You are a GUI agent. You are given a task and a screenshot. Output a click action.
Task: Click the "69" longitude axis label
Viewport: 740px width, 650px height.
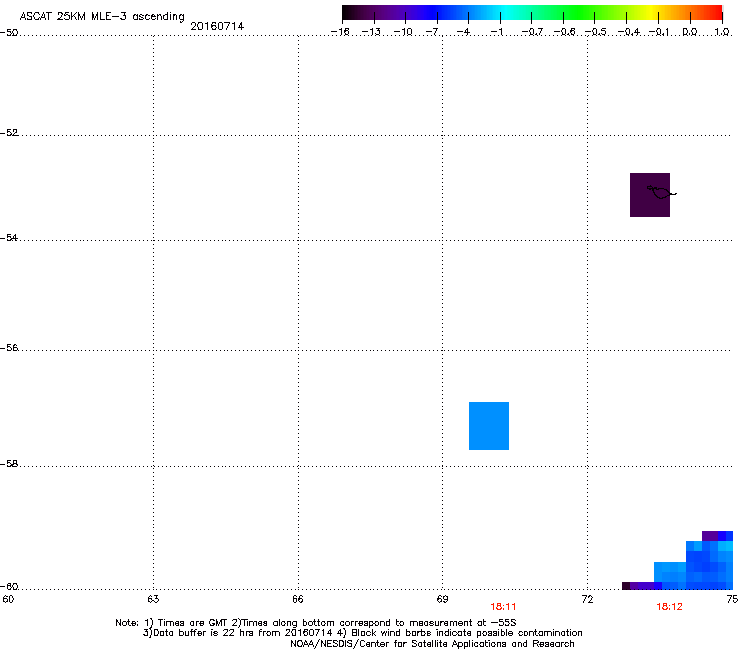[x=442, y=599]
